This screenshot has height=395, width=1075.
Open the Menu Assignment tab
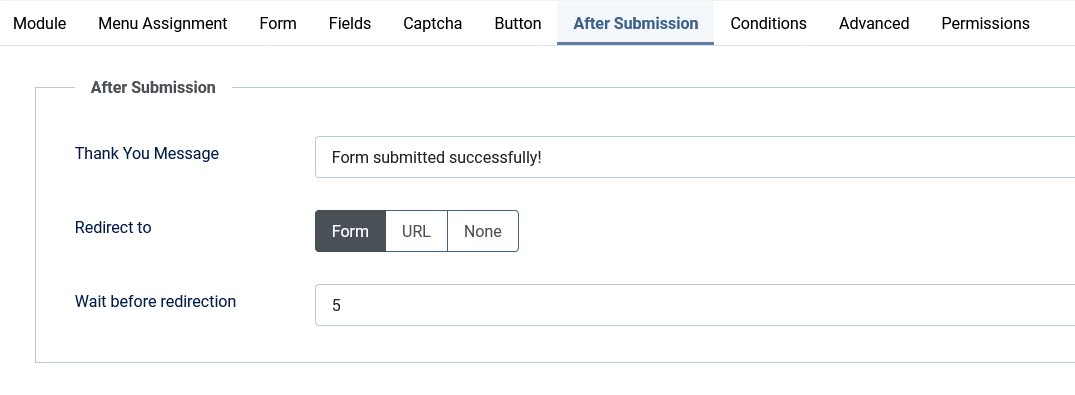[162, 23]
